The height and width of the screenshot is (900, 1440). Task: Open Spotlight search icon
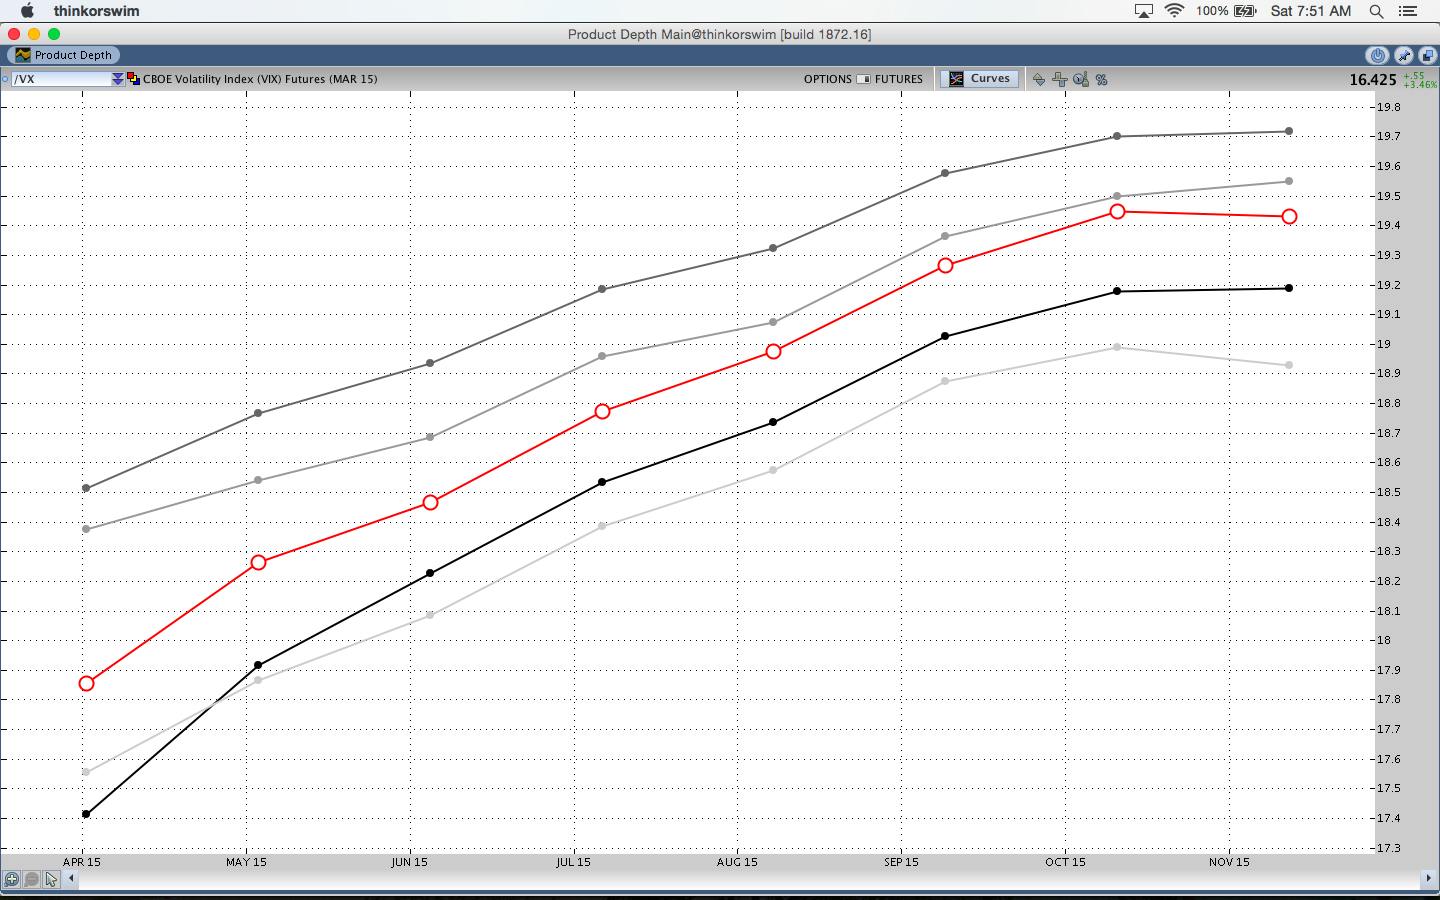[x=1376, y=11]
